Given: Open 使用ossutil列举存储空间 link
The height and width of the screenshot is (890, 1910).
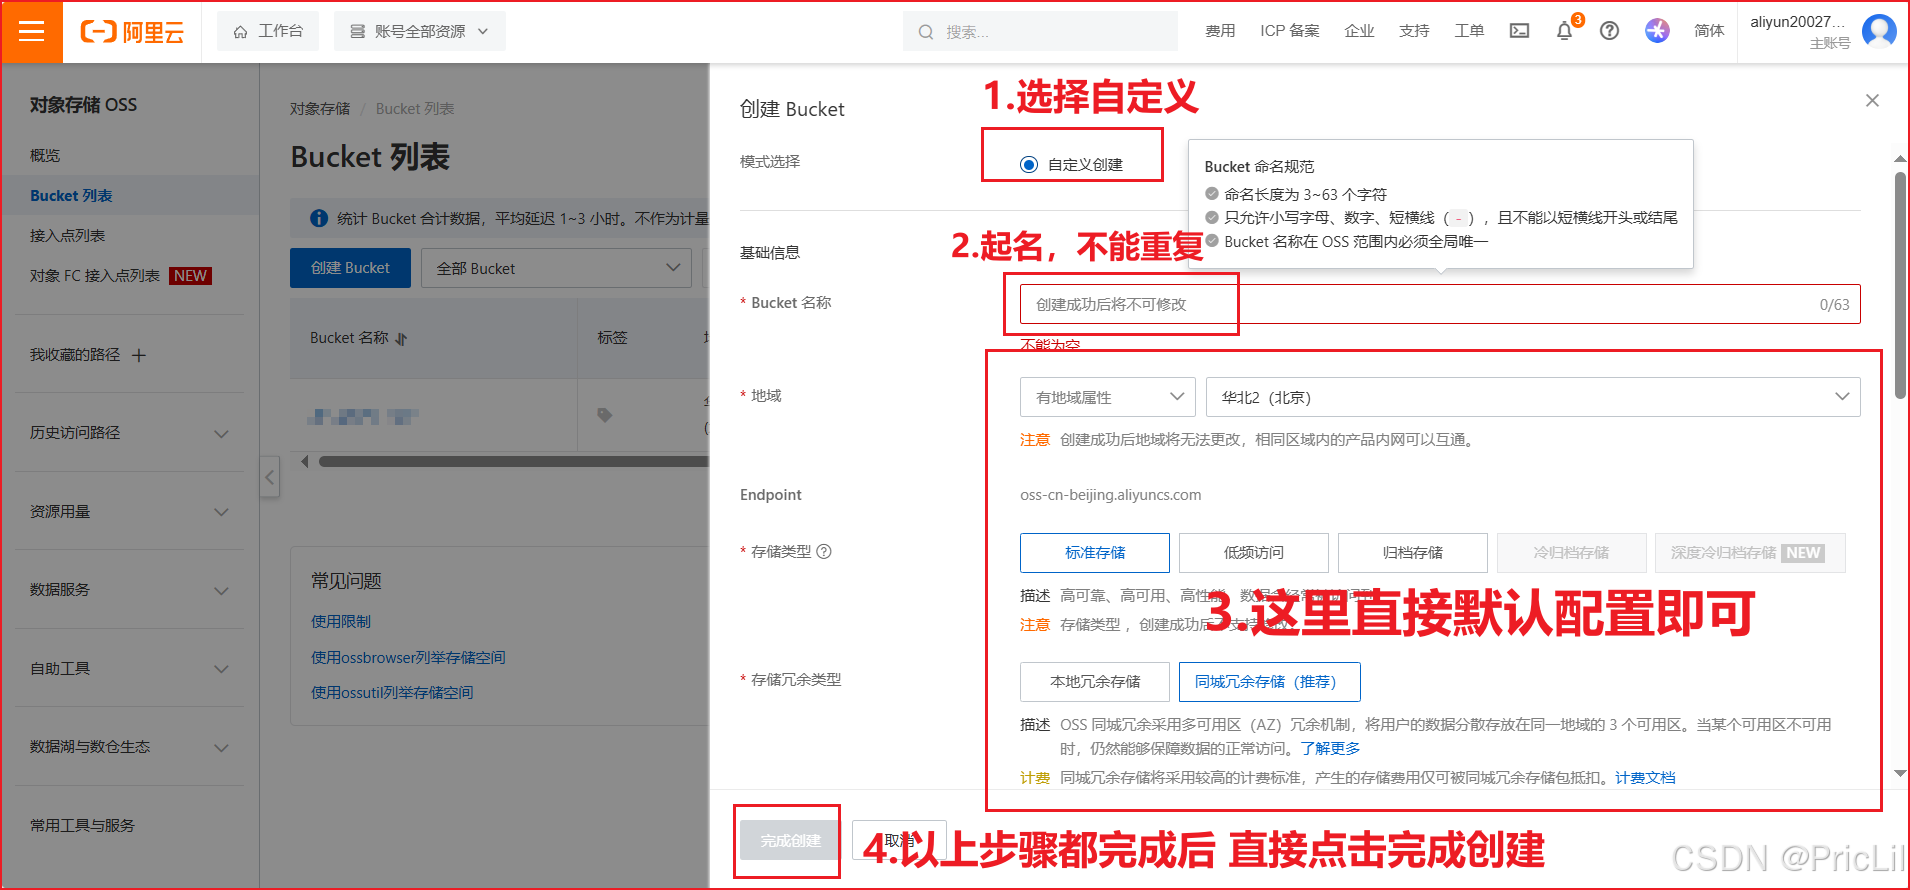Looking at the screenshot, I should 392,692.
